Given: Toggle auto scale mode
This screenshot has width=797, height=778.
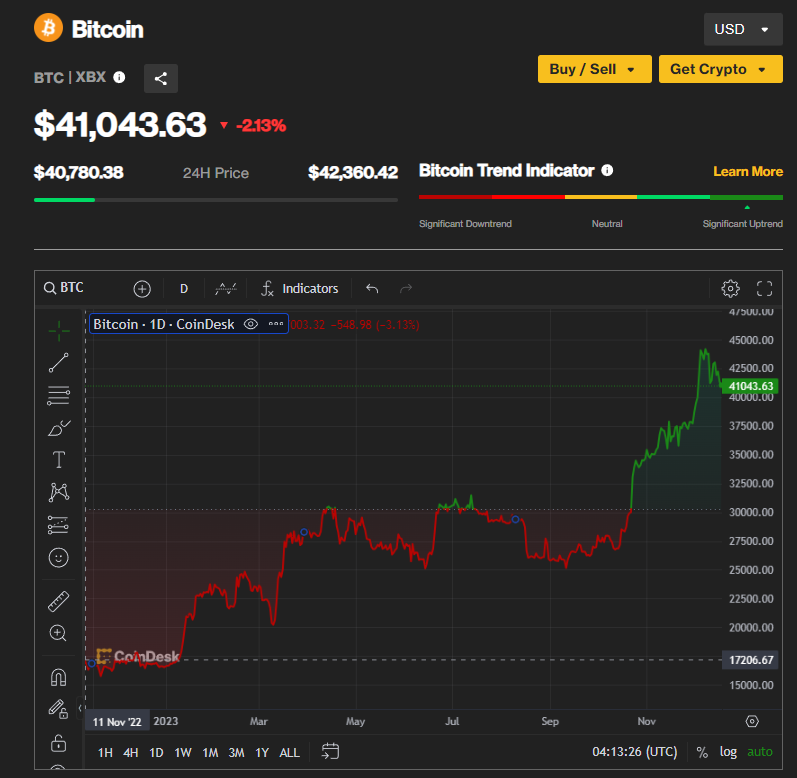Looking at the screenshot, I should click(x=759, y=752).
